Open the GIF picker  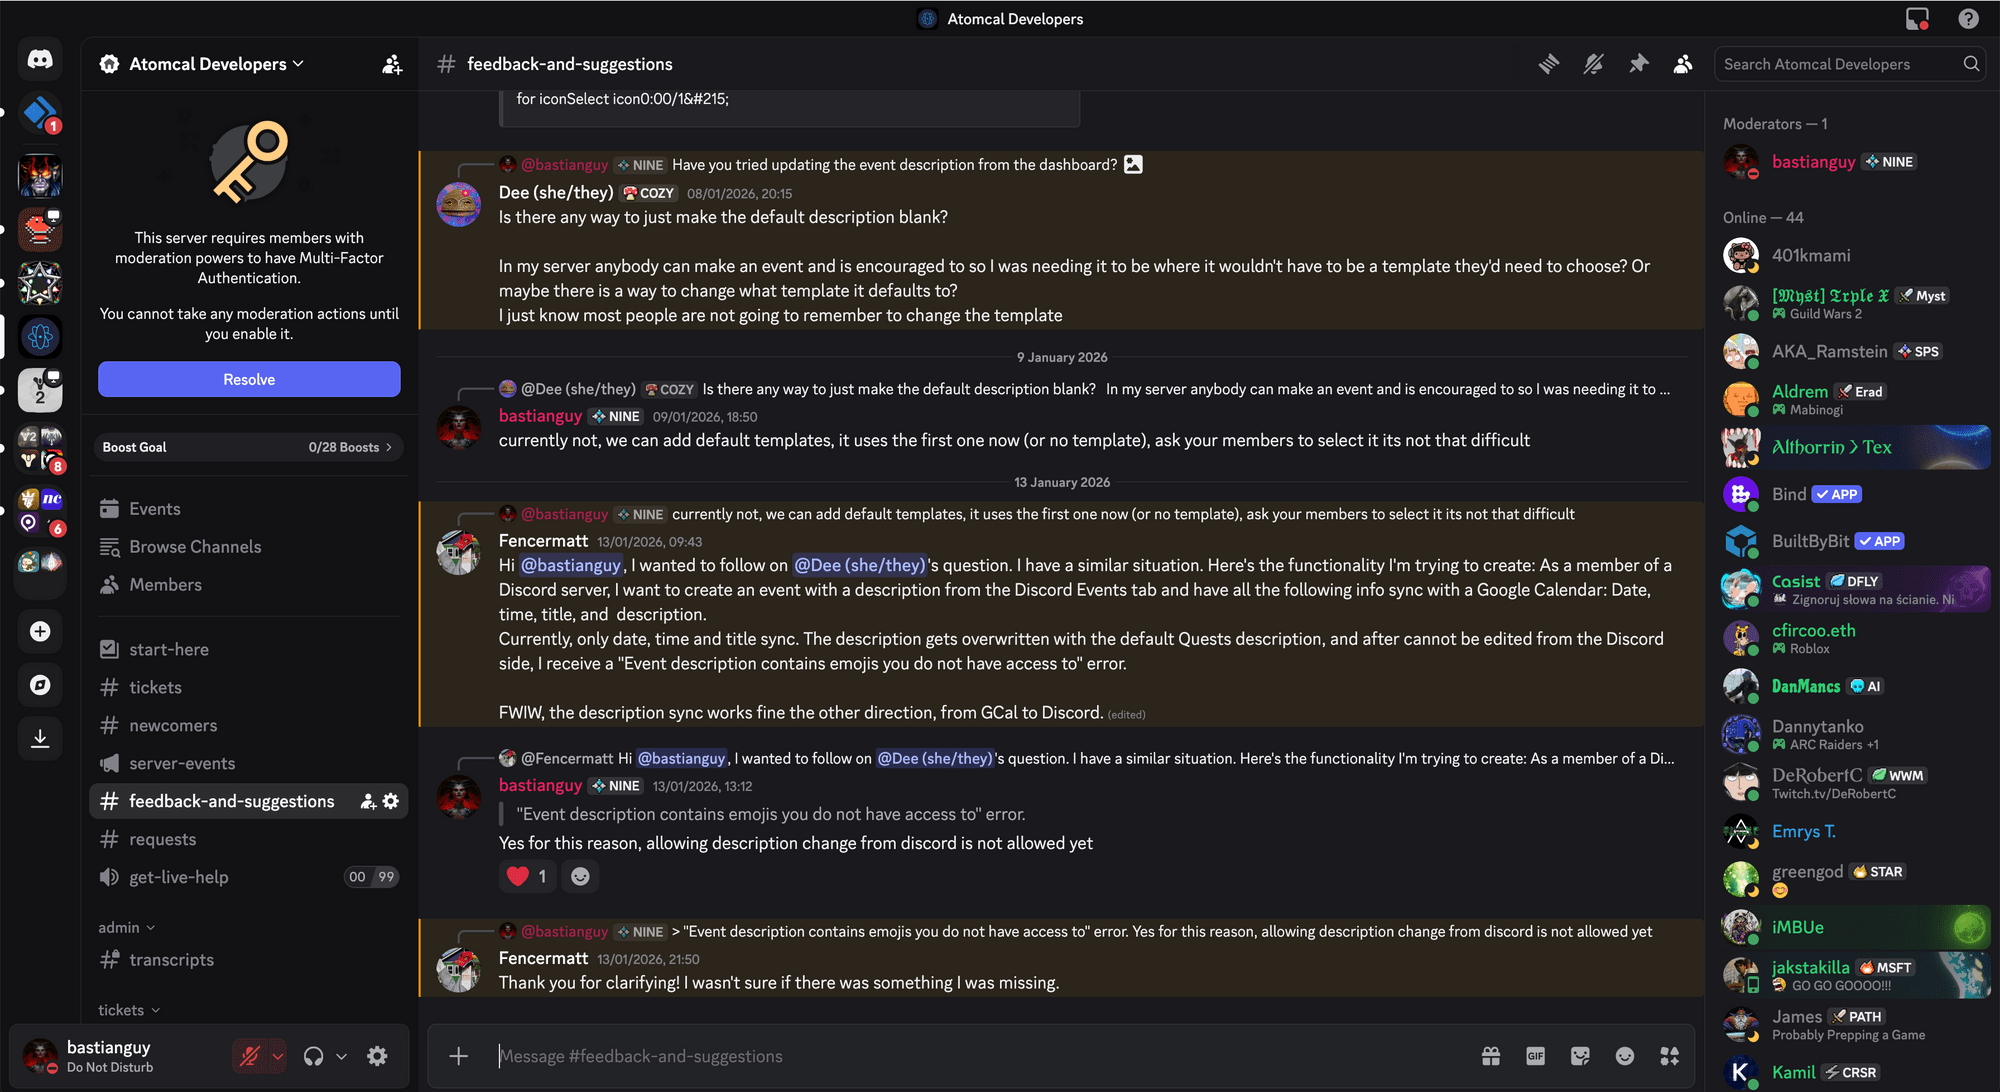pos(1535,1056)
